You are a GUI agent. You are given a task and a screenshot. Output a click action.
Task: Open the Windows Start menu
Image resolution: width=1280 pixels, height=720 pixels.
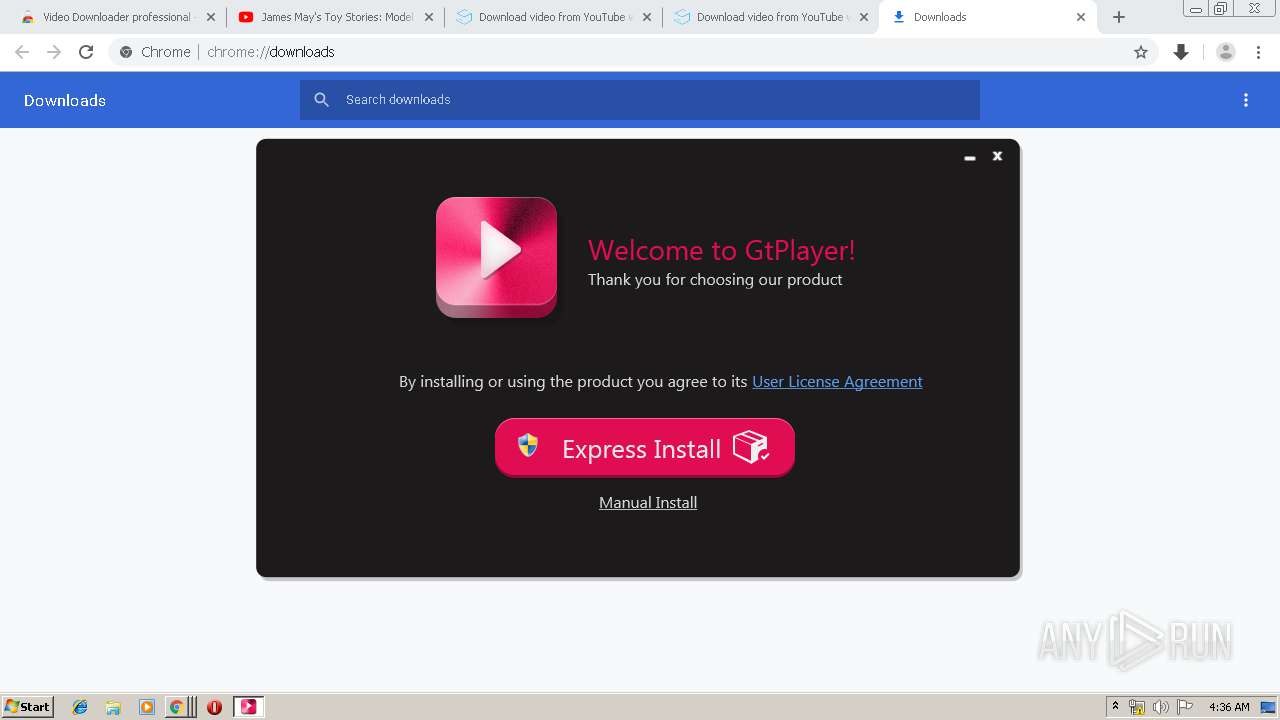28,707
